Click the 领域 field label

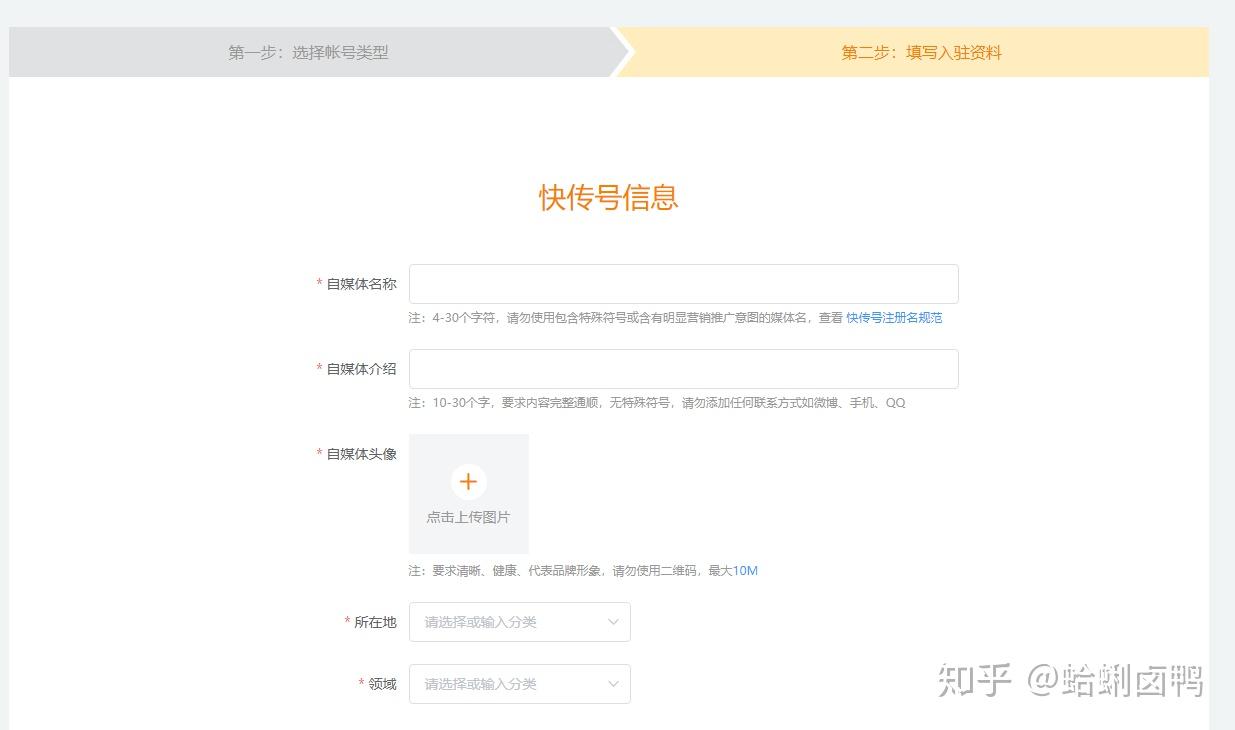pos(382,684)
